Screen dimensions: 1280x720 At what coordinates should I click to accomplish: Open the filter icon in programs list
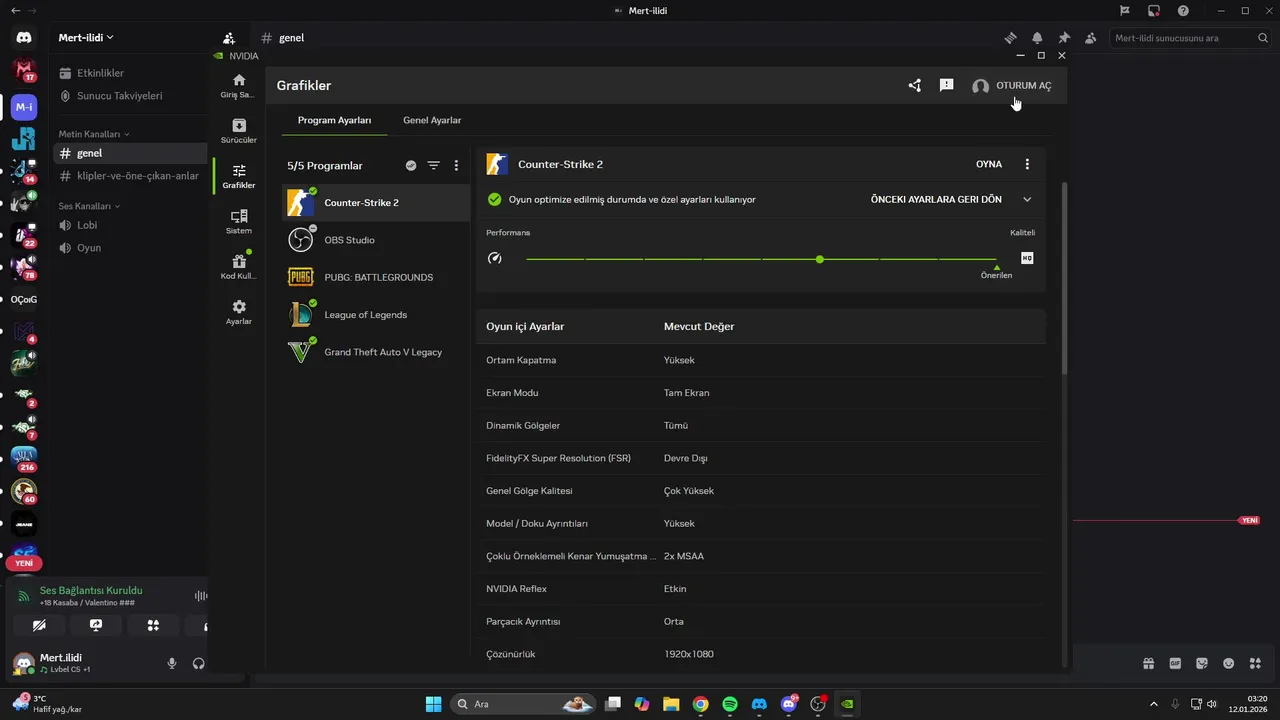tap(433, 165)
